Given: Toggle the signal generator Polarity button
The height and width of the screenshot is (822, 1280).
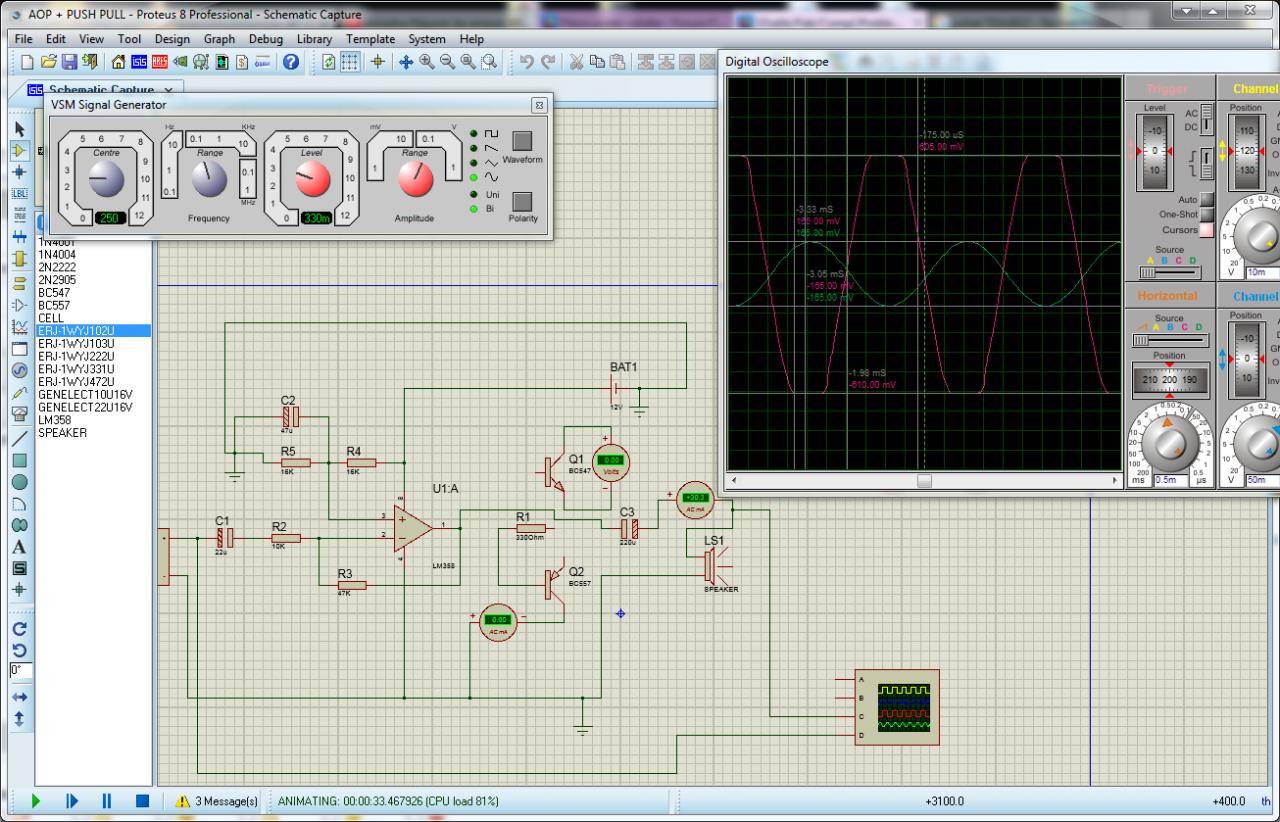Looking at the screenshot, I should click(x=523, y=202).
